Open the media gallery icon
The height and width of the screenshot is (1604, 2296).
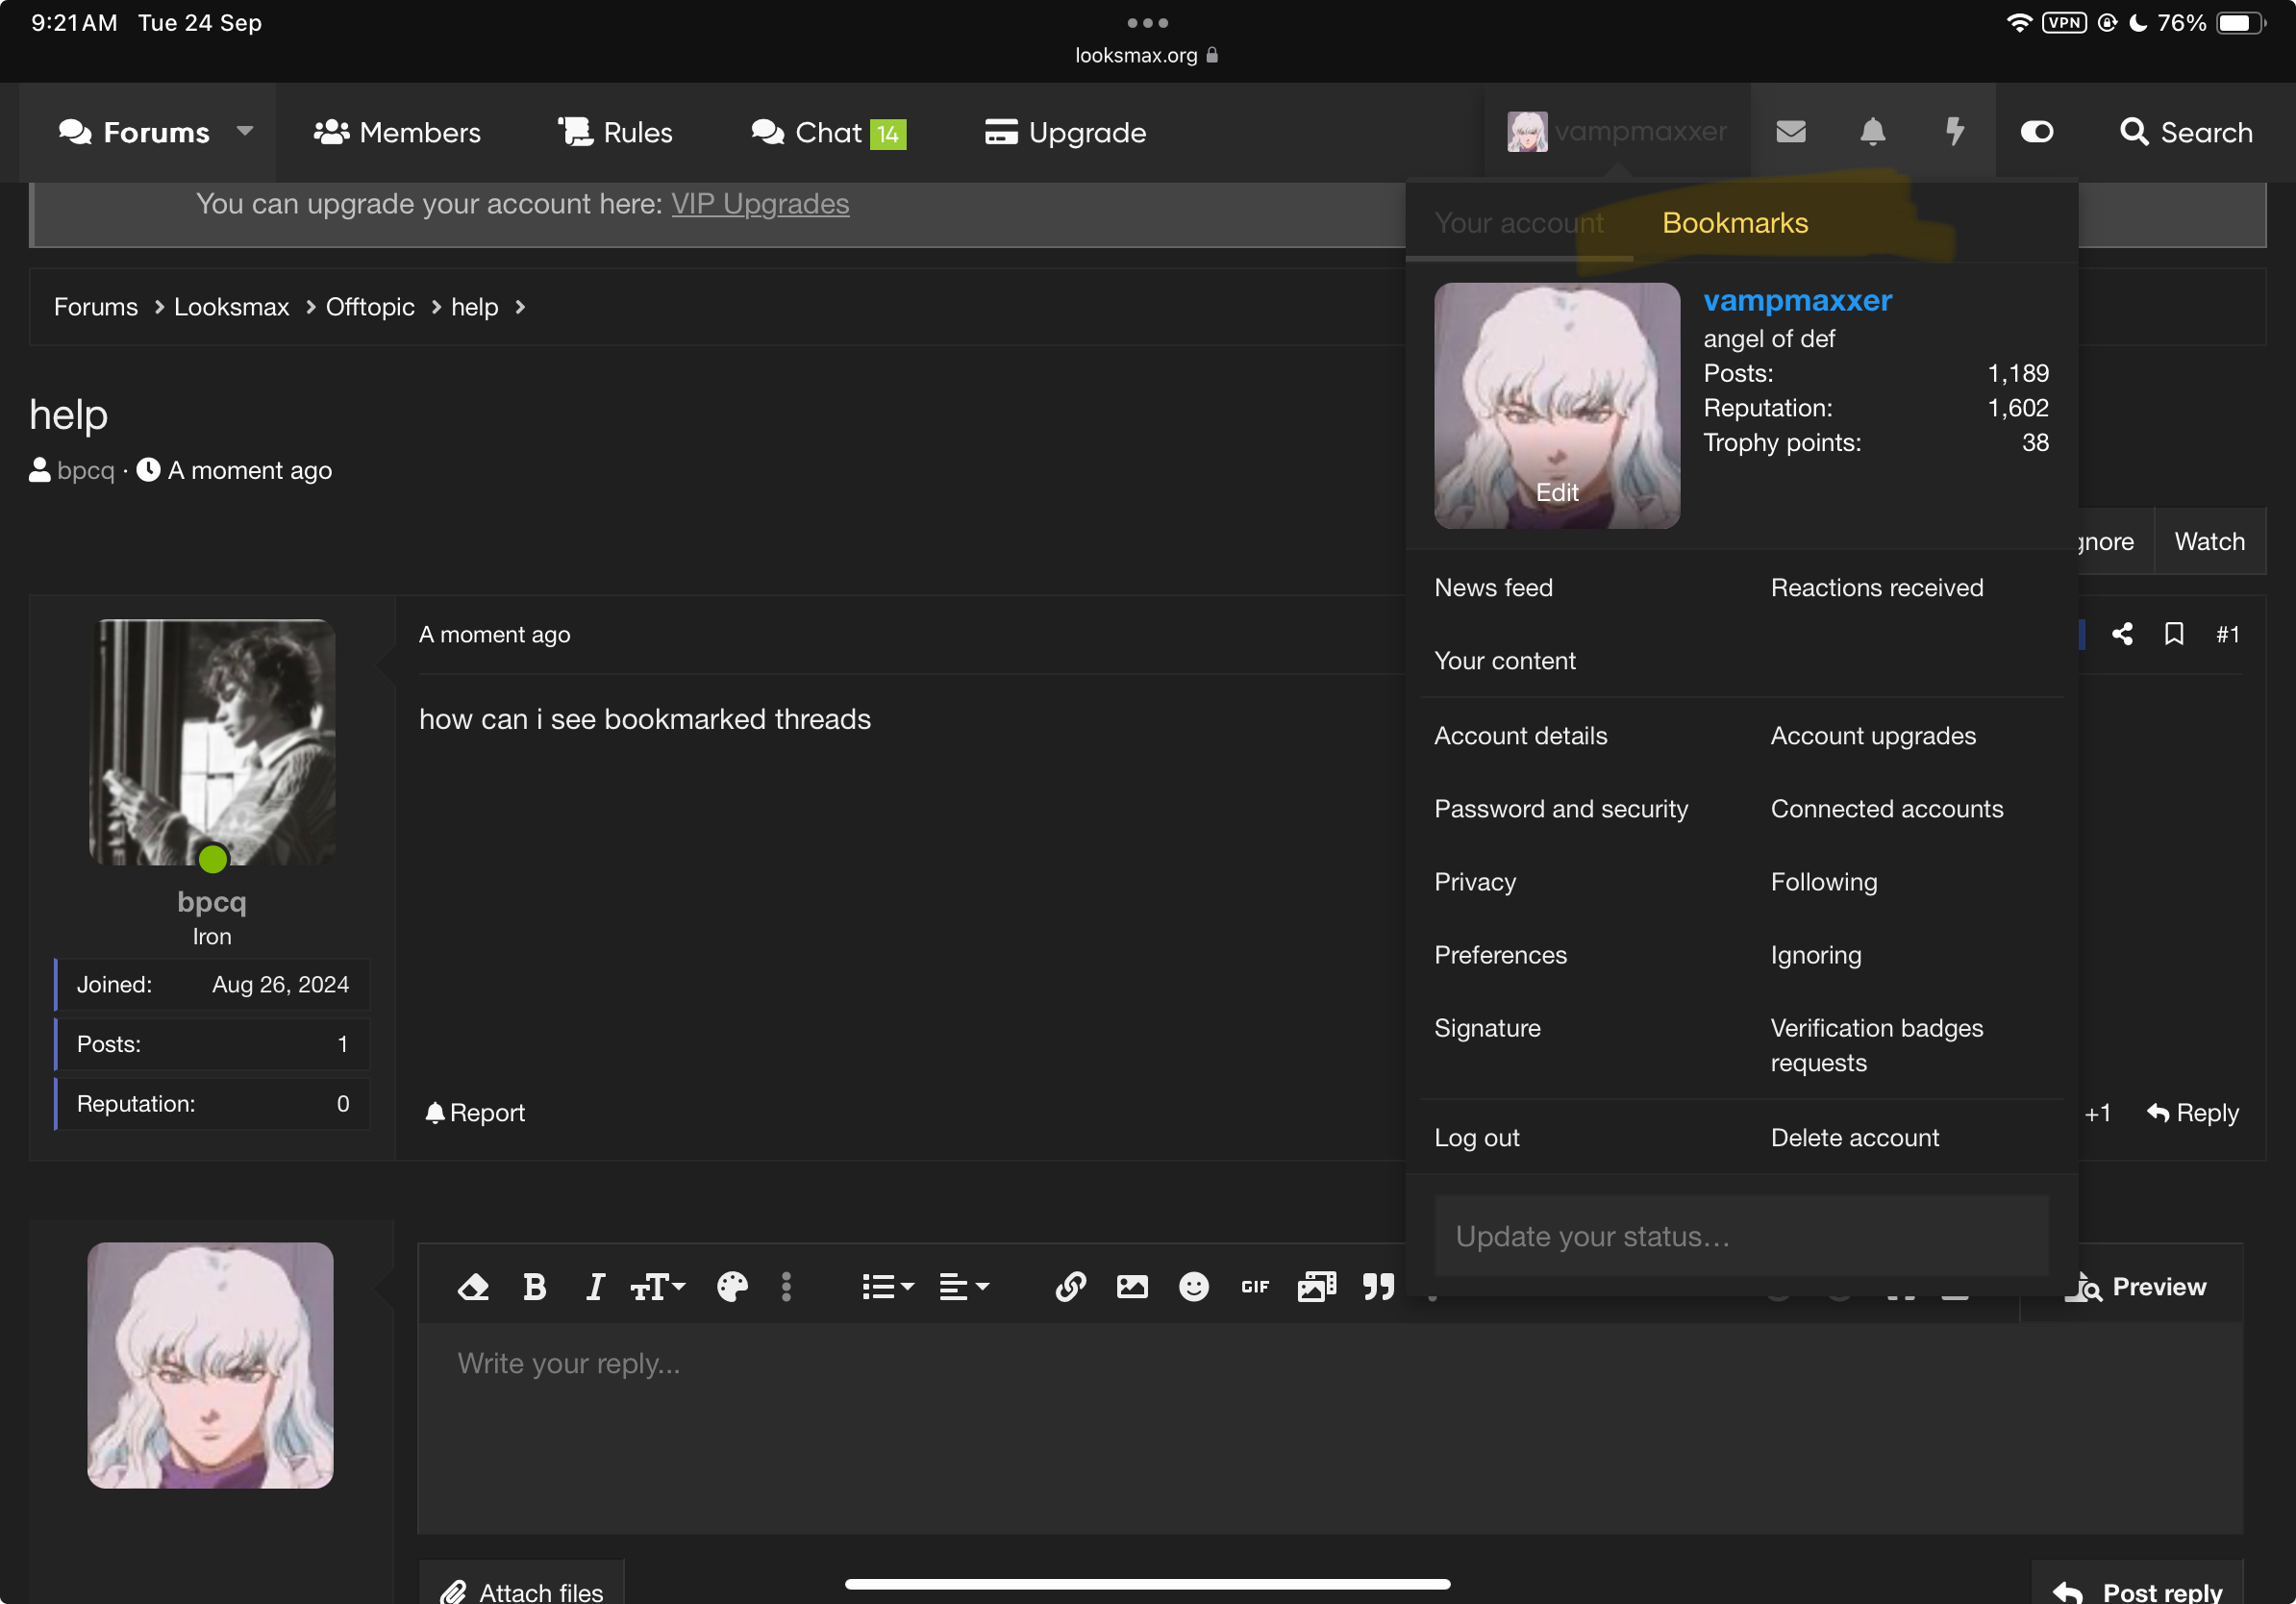[1317, 1287]
